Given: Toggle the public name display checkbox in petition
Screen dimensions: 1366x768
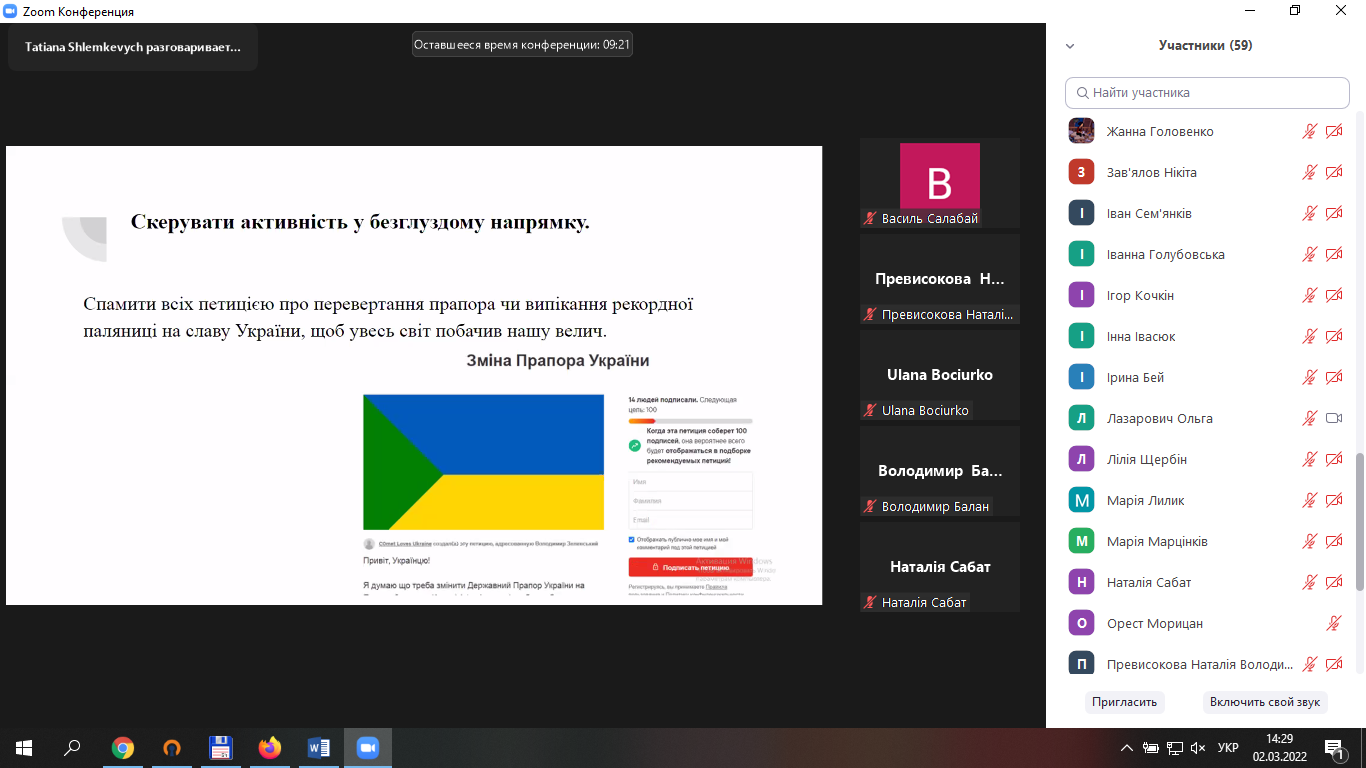Looking at the screenshot, I should pos(631,540).
